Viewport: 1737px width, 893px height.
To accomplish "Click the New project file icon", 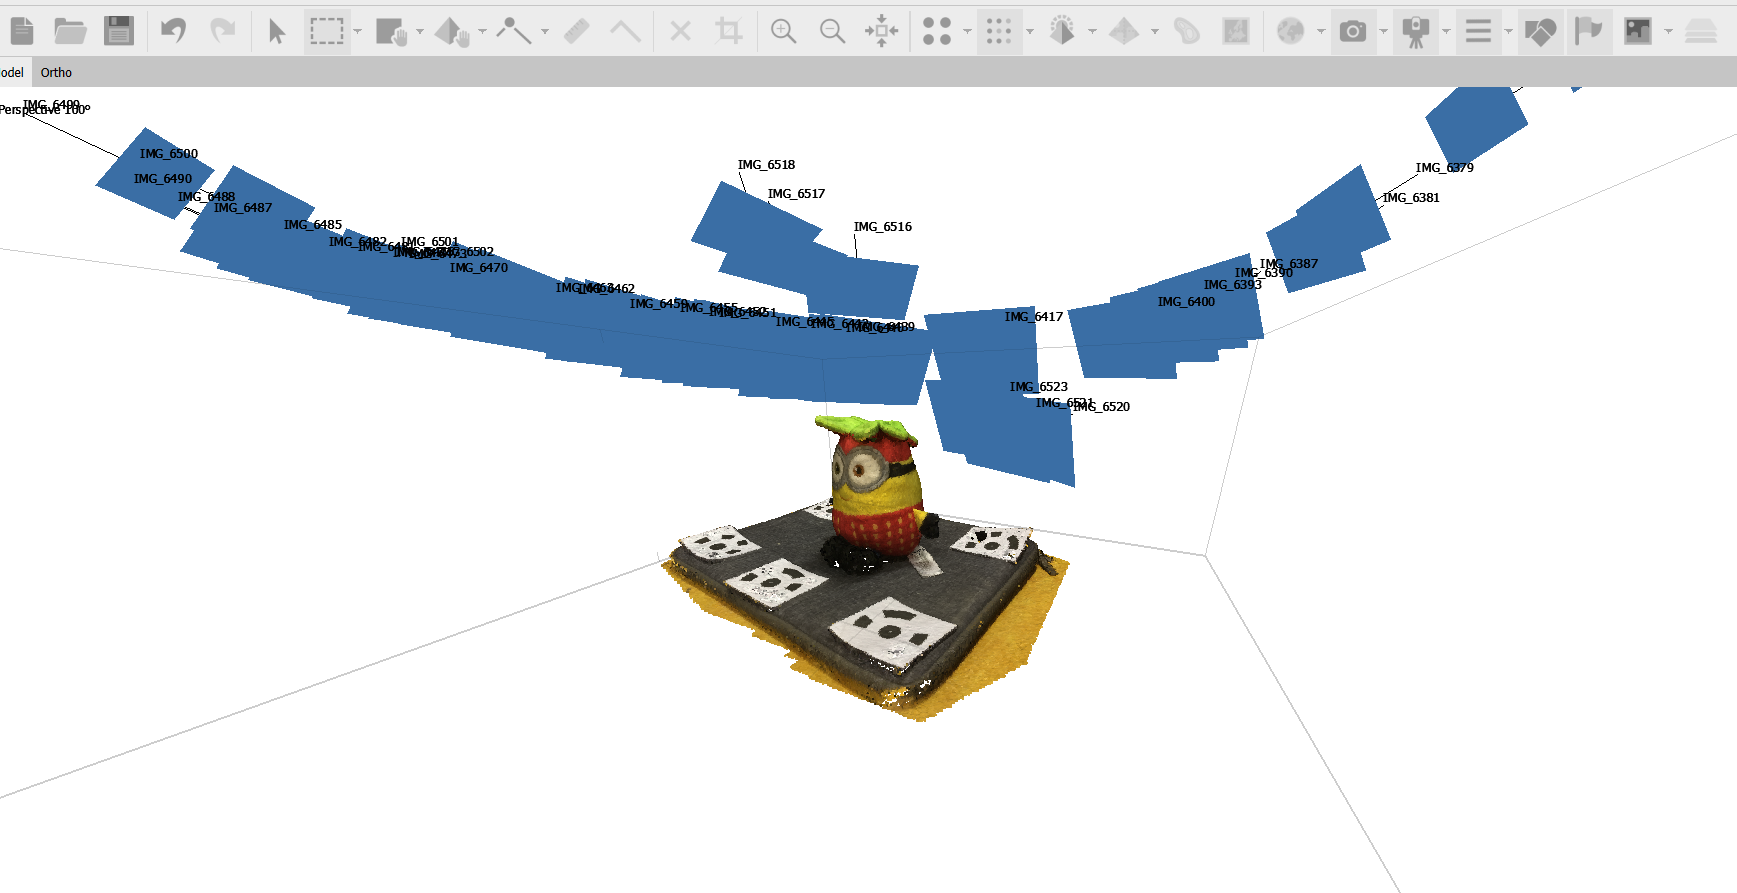I will pos(22,31).
